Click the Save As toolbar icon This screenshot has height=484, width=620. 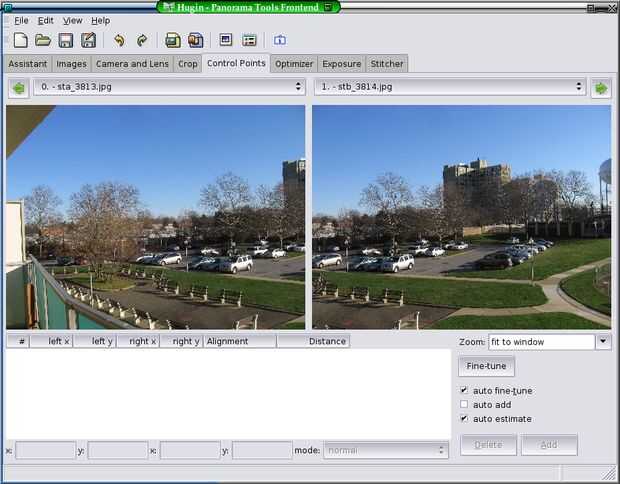pos(89,40)
